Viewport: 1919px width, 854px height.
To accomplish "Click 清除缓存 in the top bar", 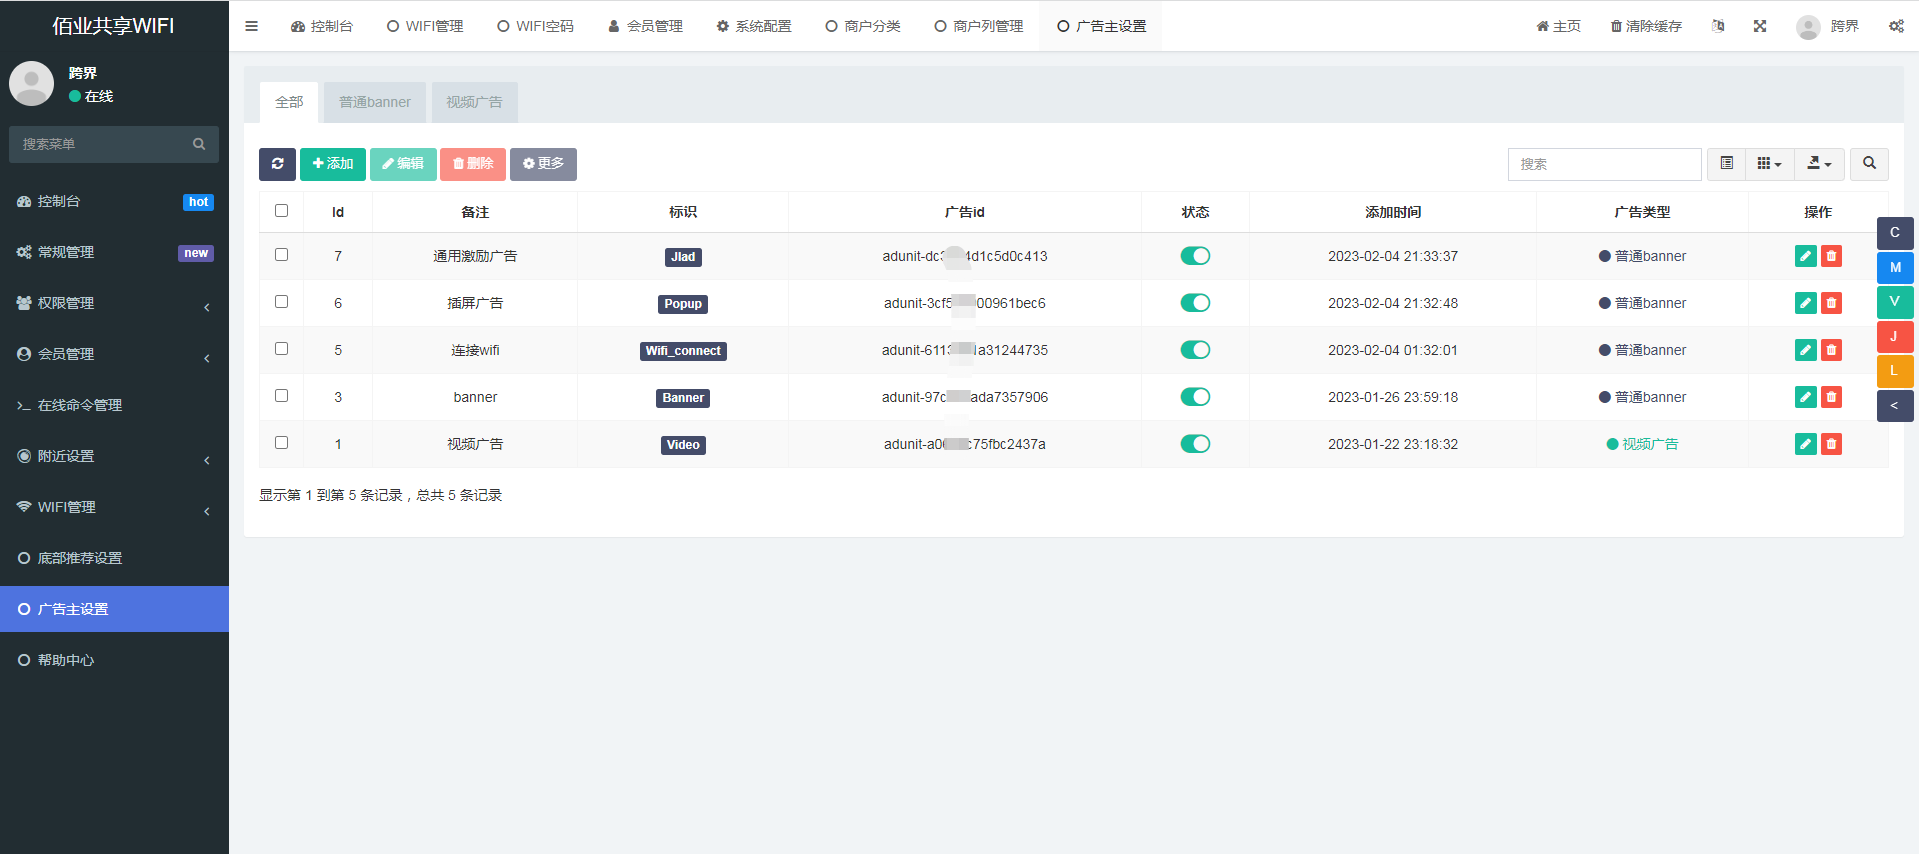I will point(1646,26).
